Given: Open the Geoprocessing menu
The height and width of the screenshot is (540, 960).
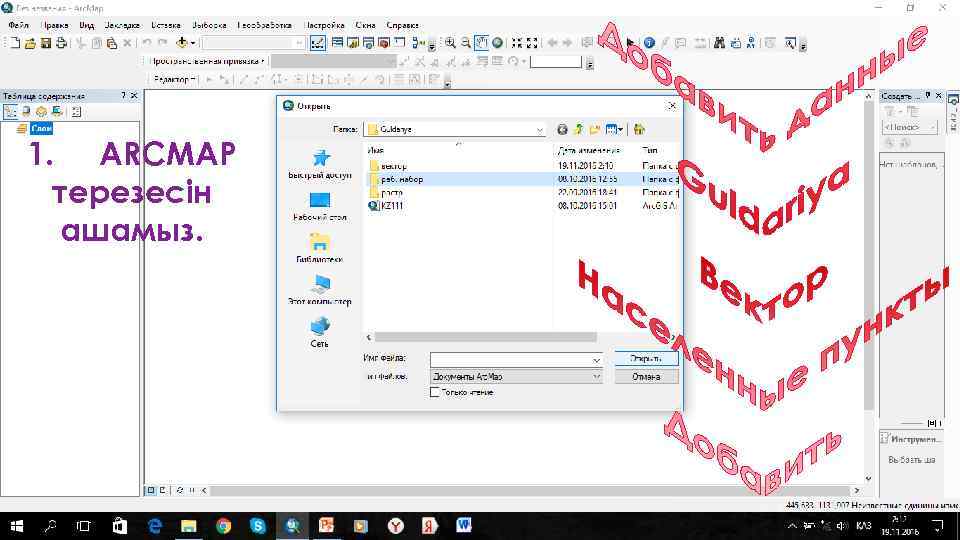Looking at the screenshot, I should pyautogui.click(x=264, y=25).
